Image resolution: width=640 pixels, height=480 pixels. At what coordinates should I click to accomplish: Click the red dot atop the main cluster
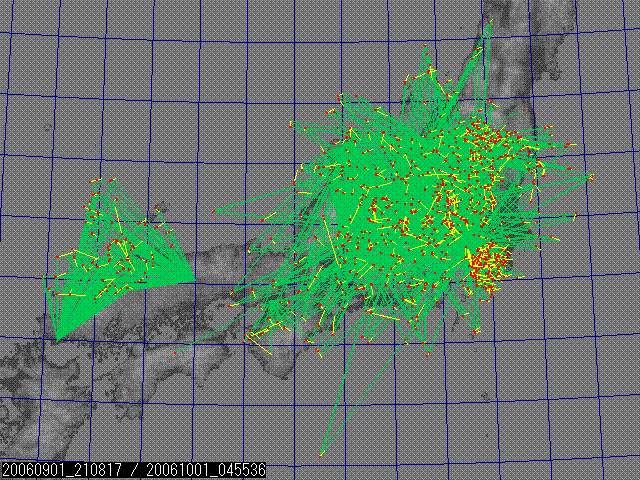(427, 48)
